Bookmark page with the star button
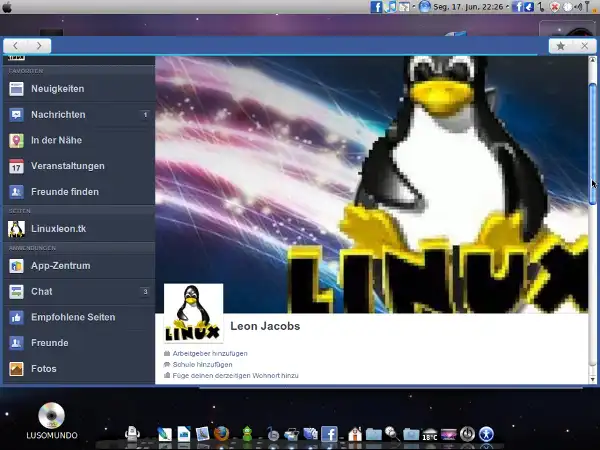Viewport: 600px width, 450px height. 561,46
